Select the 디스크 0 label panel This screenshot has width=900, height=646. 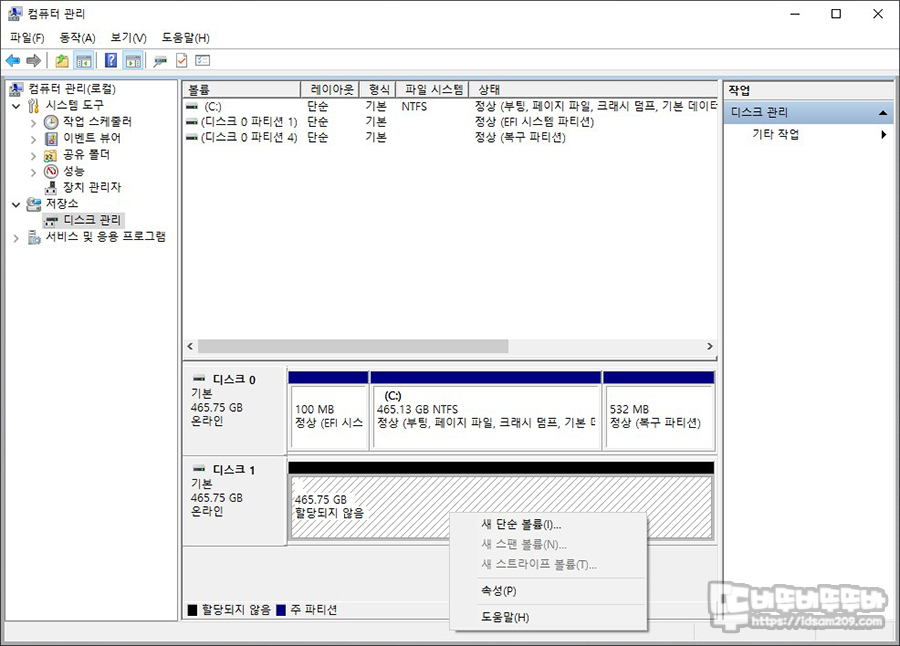pyautogui.click(x=234, y=411)
